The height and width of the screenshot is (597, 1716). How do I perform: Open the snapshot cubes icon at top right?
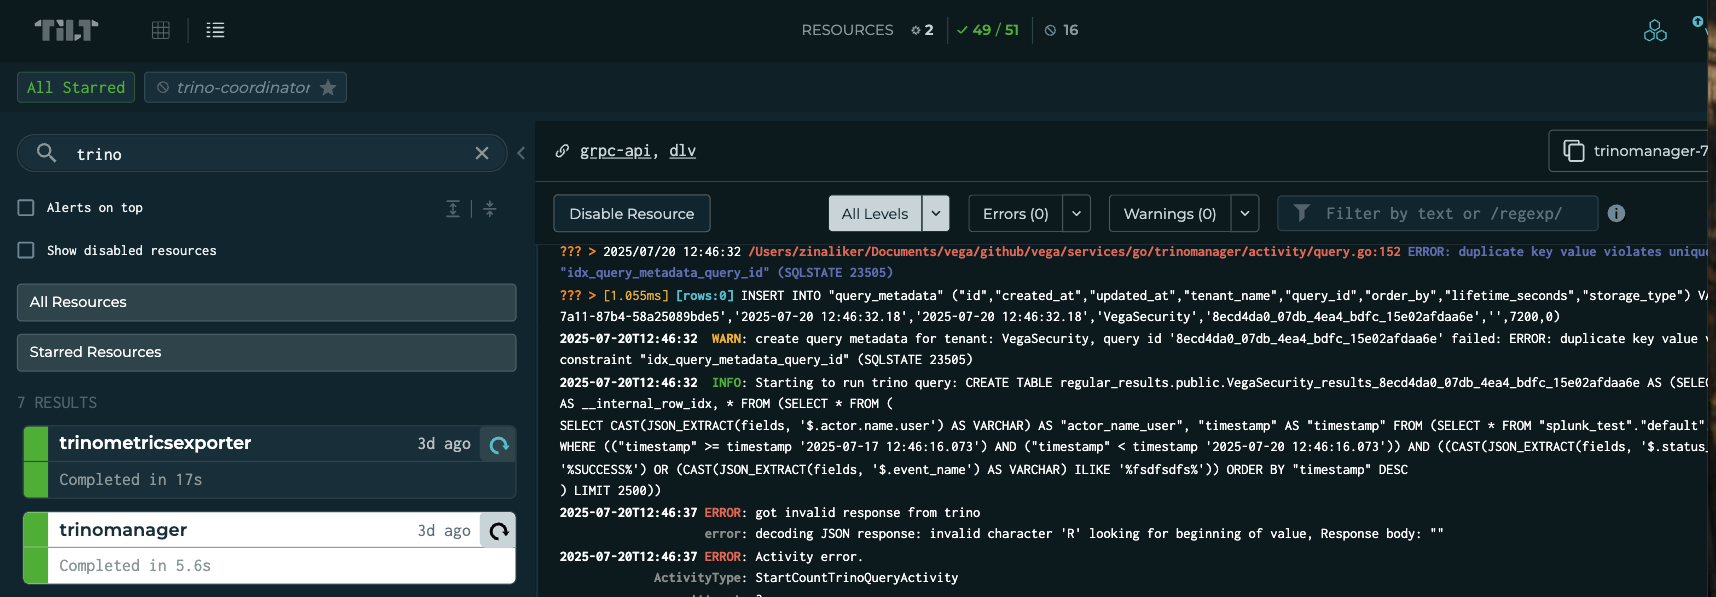tap(1655, 31)
